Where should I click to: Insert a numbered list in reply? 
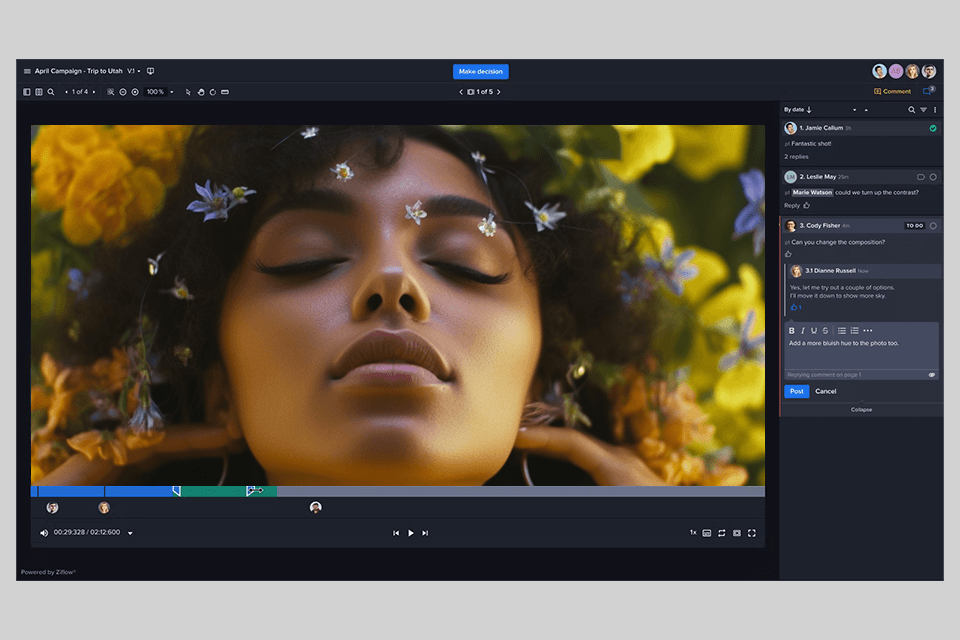tap(855, 331)
